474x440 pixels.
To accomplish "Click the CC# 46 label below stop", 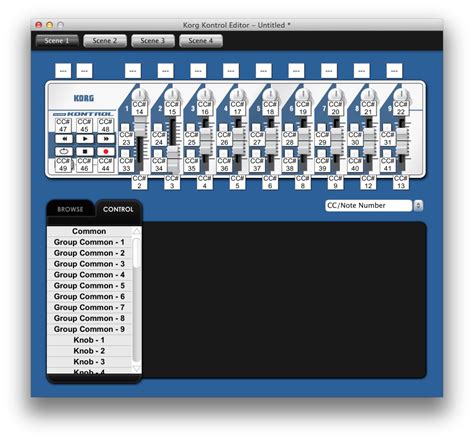I will [x=84, y=165].
